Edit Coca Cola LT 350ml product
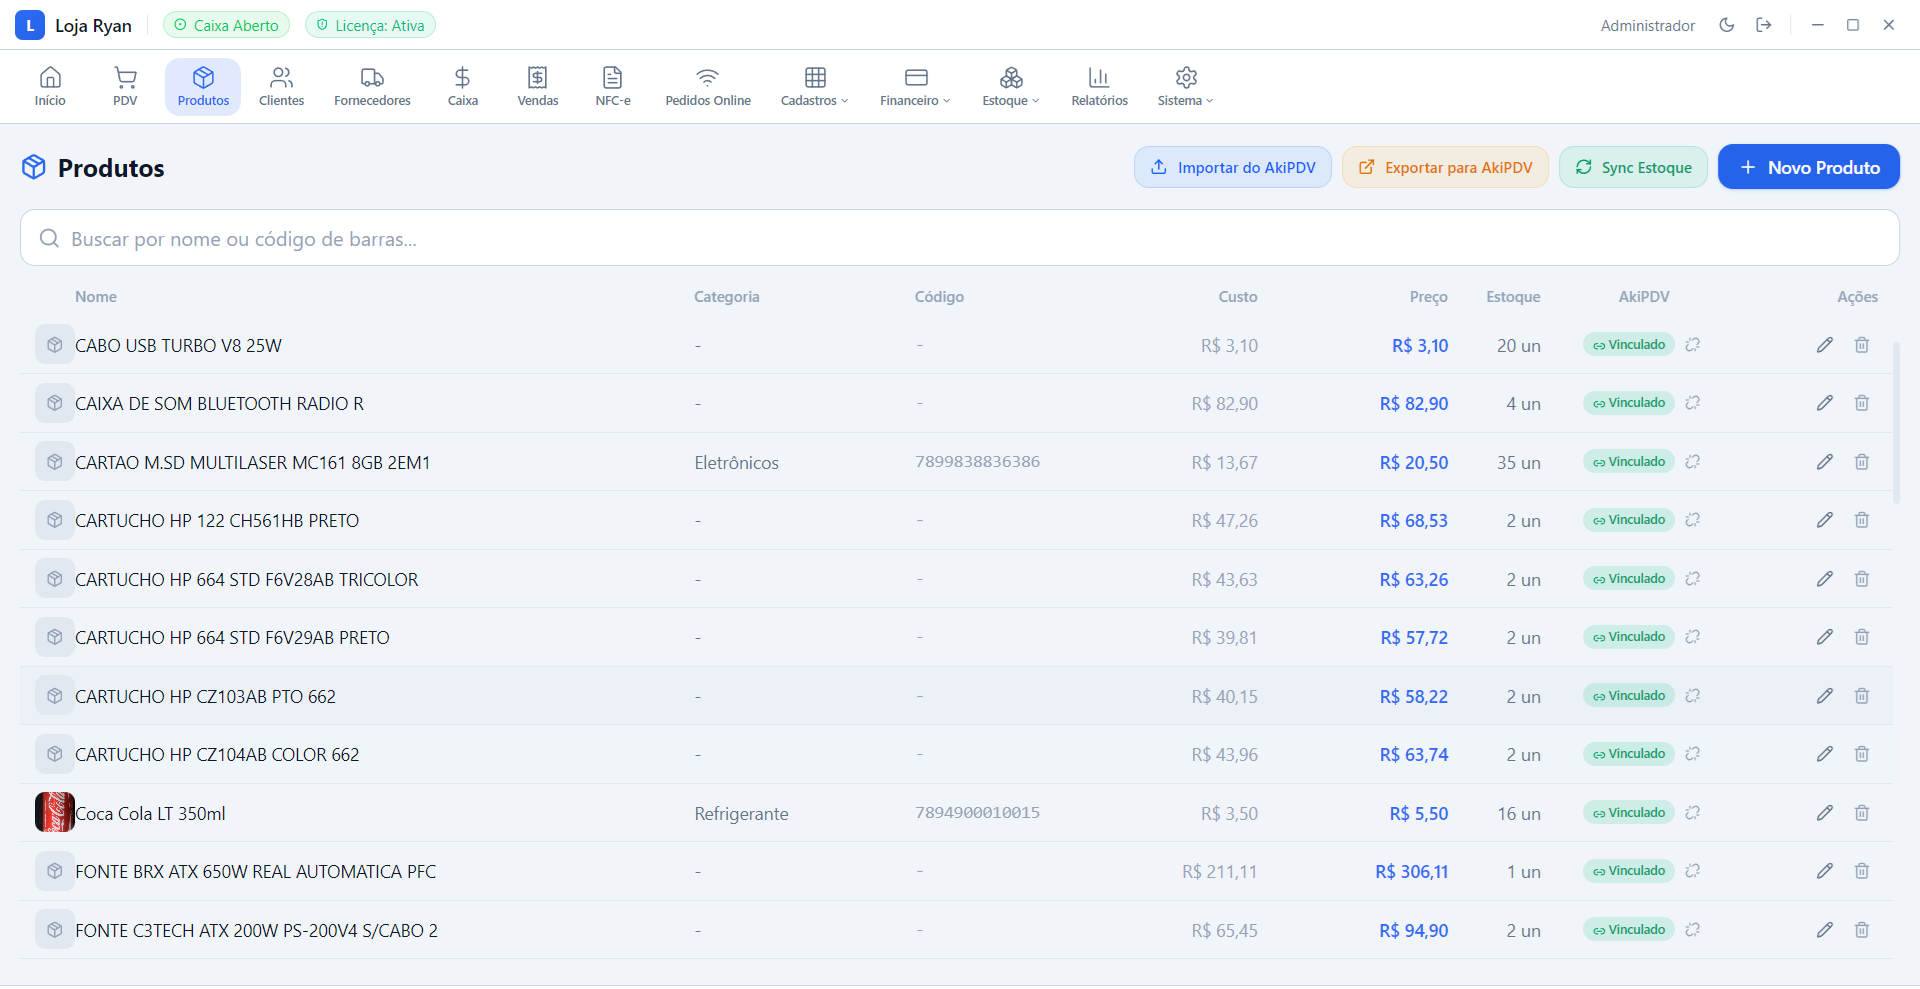This screenshot has width=1920, height=989. tap(1824, 813)
